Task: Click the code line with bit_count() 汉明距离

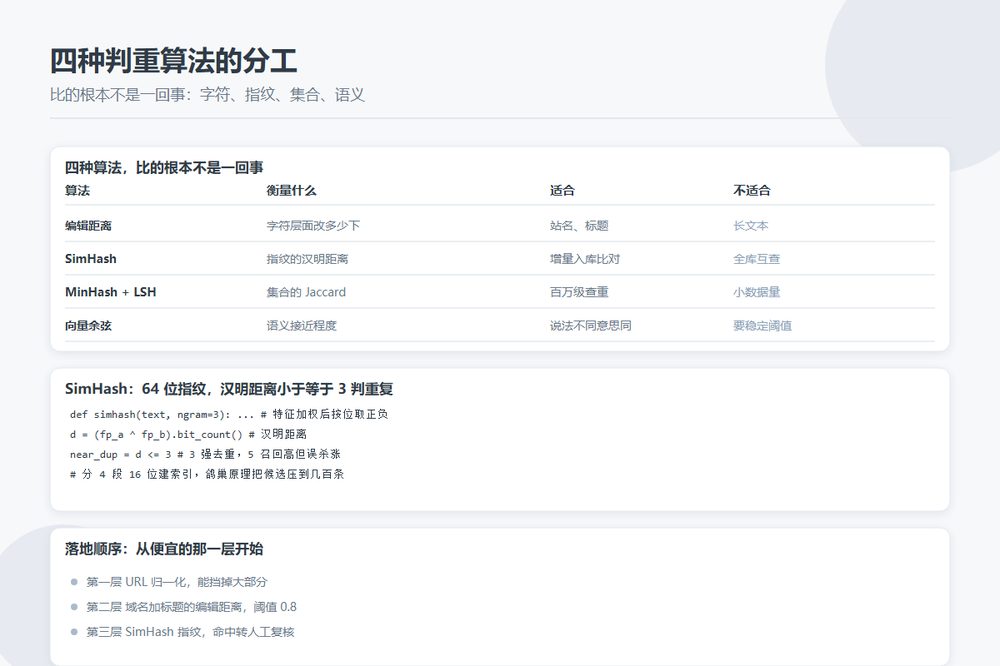Action: pos(188,434)
